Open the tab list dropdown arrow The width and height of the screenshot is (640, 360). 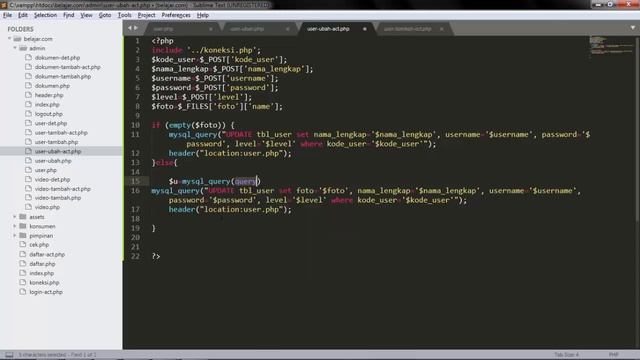tap(633, 28)
